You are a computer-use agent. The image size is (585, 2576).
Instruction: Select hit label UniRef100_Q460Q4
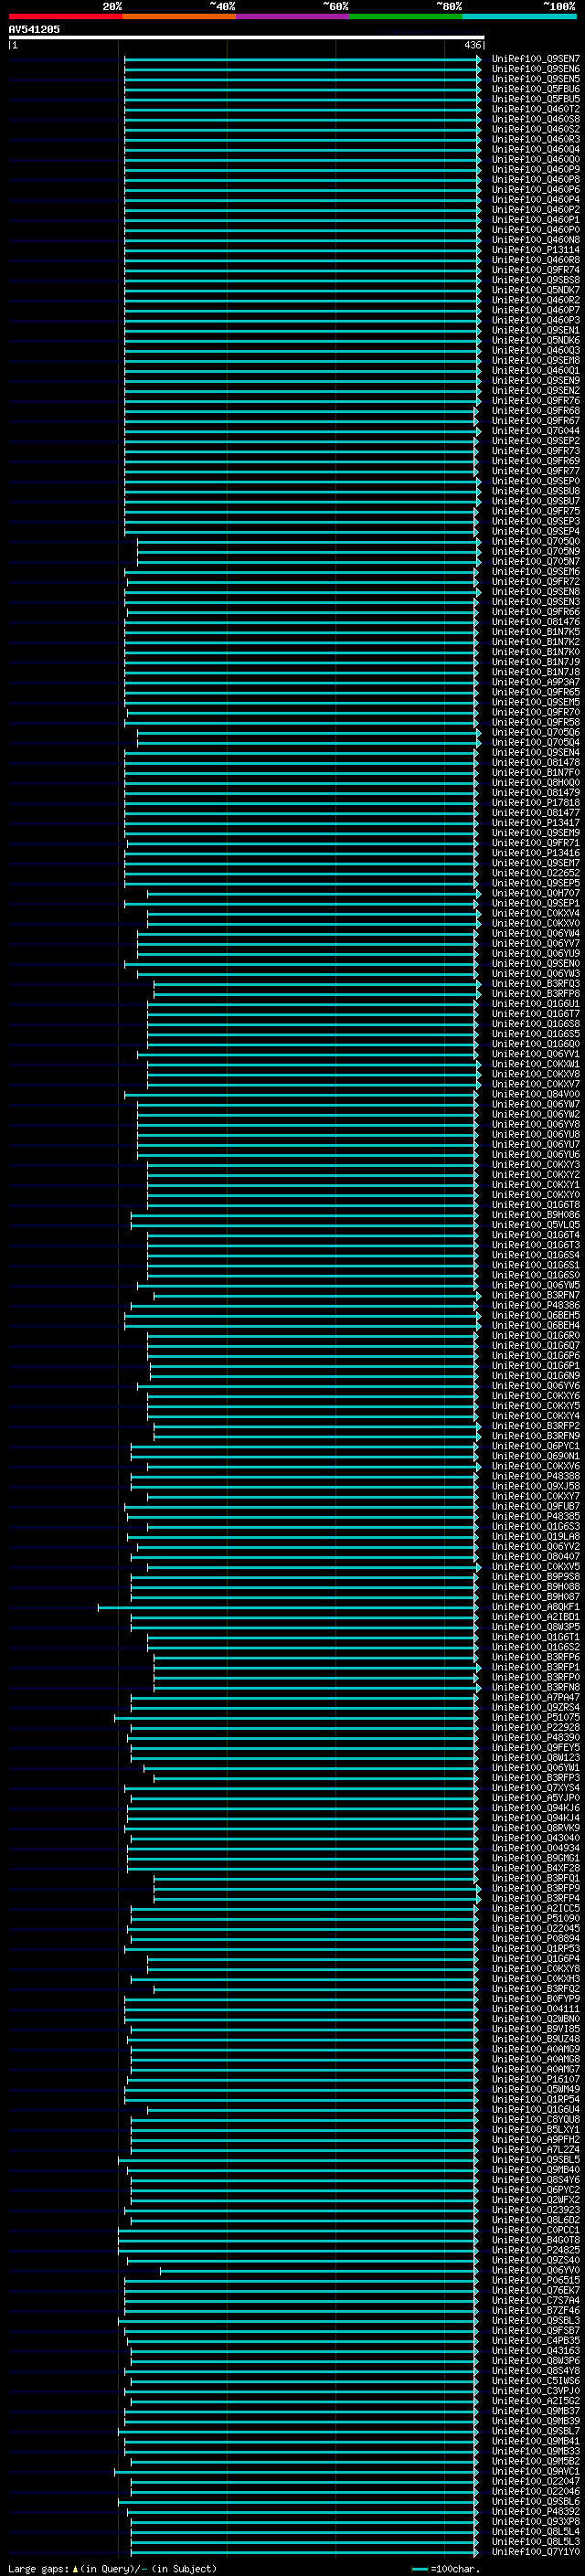[535, 149]
